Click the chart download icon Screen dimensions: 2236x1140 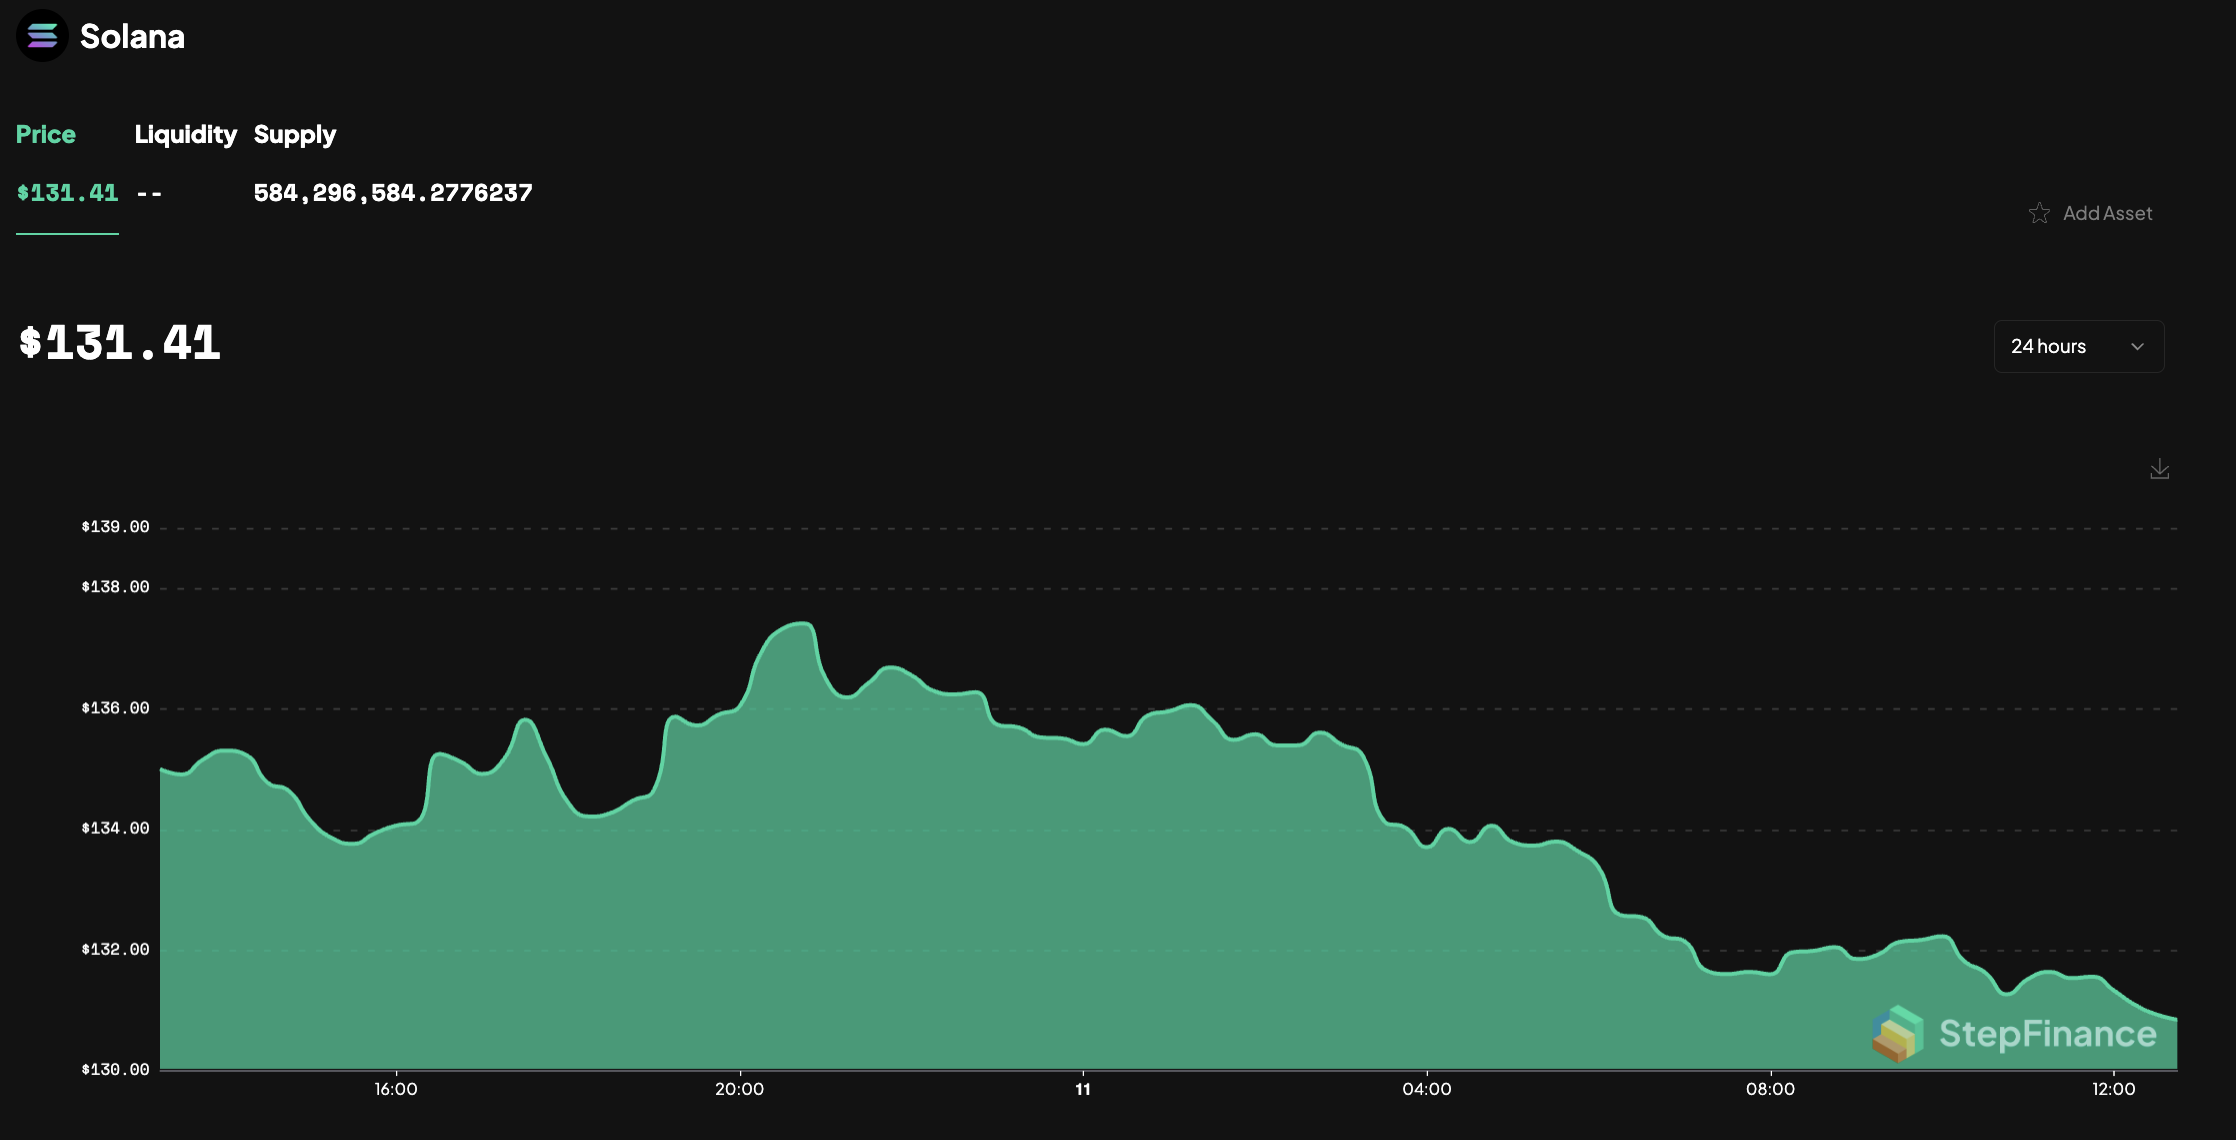(x=2159, y=469)
